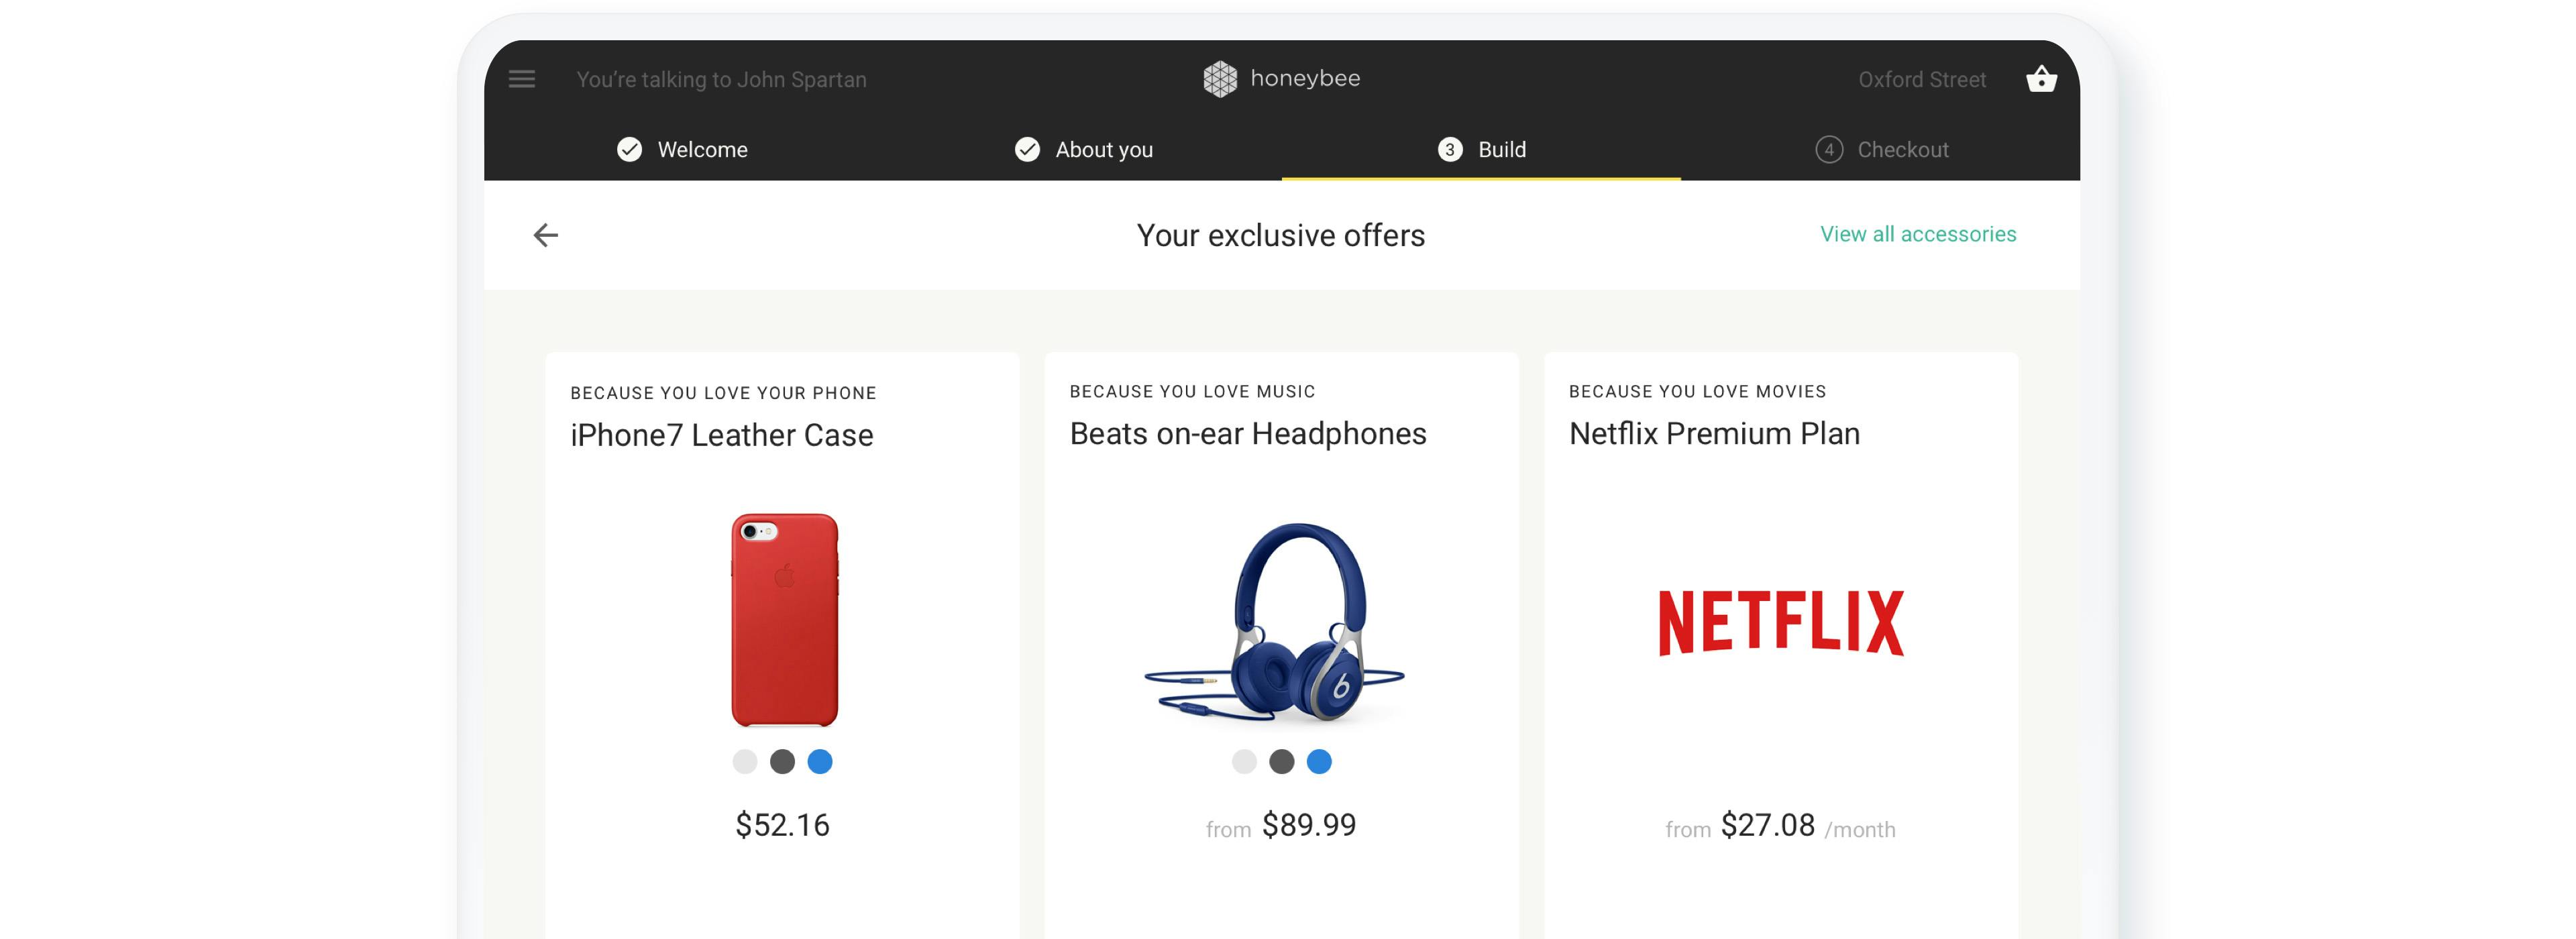Open the Checkout tab

tap(1902, 150)
